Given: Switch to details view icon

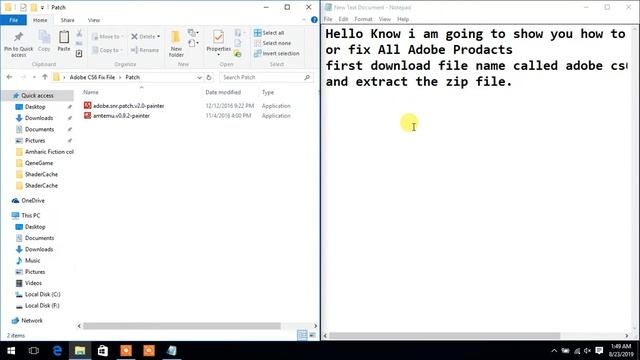Looking at the screenshot, I should click(x=302, y=336).
